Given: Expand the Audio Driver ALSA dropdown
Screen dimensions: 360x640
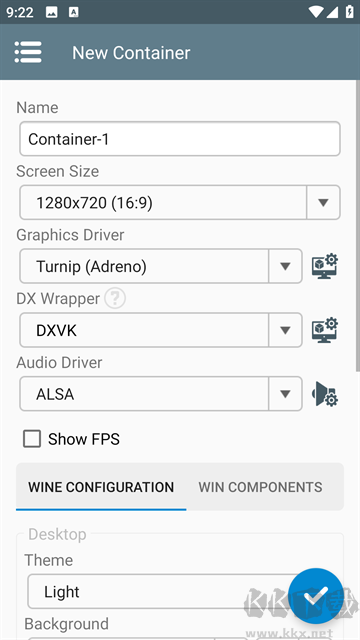Looking at the screenshot, I should [161, 394].
